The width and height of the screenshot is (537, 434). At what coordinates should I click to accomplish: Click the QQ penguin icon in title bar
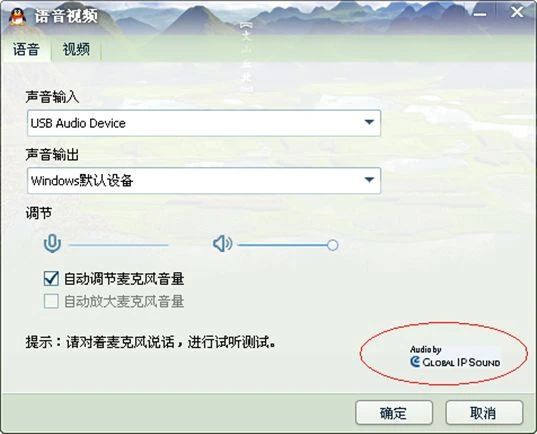[x=17, y=16]
